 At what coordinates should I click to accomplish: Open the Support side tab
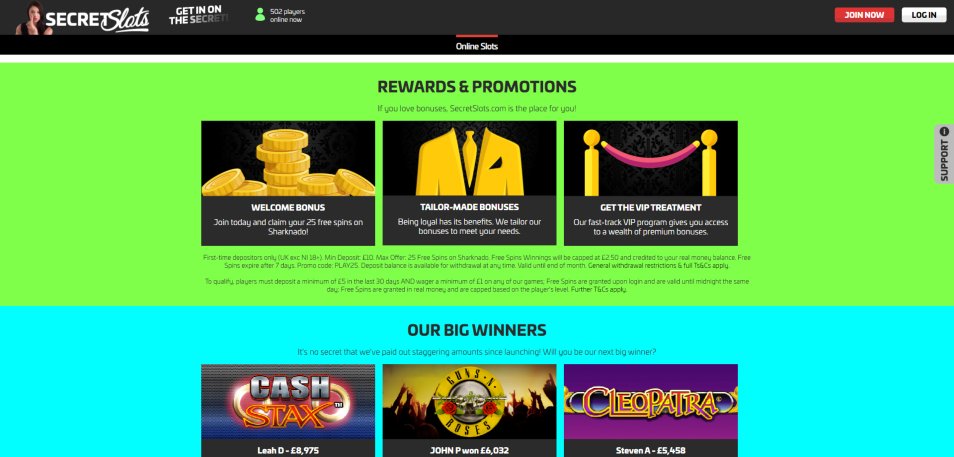pyautogui.click(x=944, y=154)
